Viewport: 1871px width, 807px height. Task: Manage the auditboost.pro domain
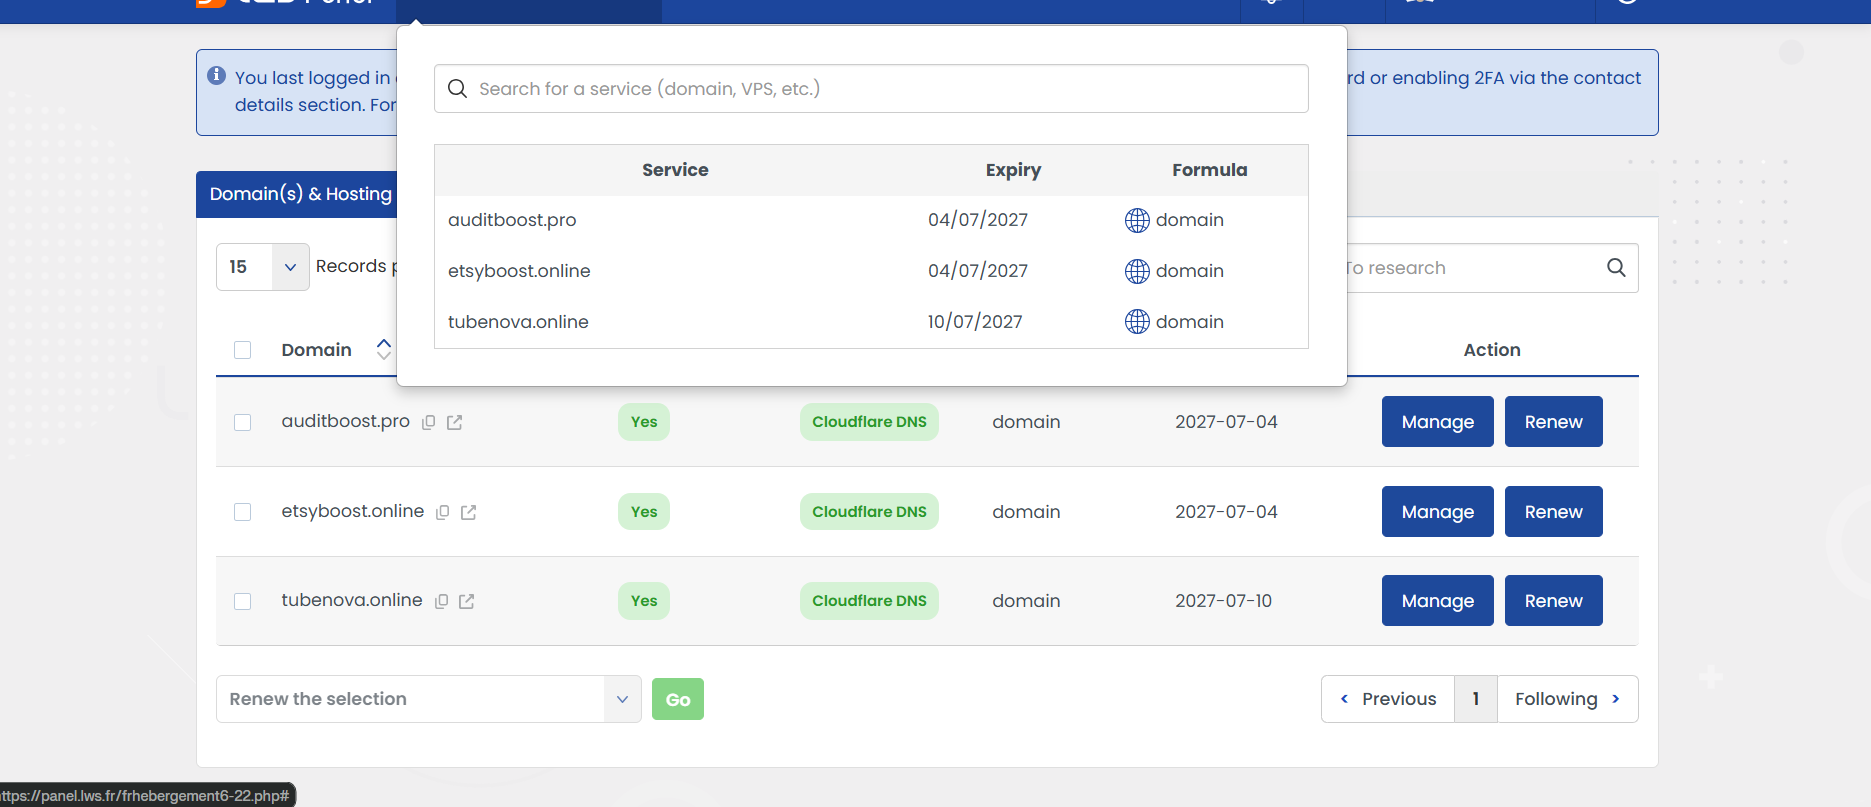[x=1437, y=422]
